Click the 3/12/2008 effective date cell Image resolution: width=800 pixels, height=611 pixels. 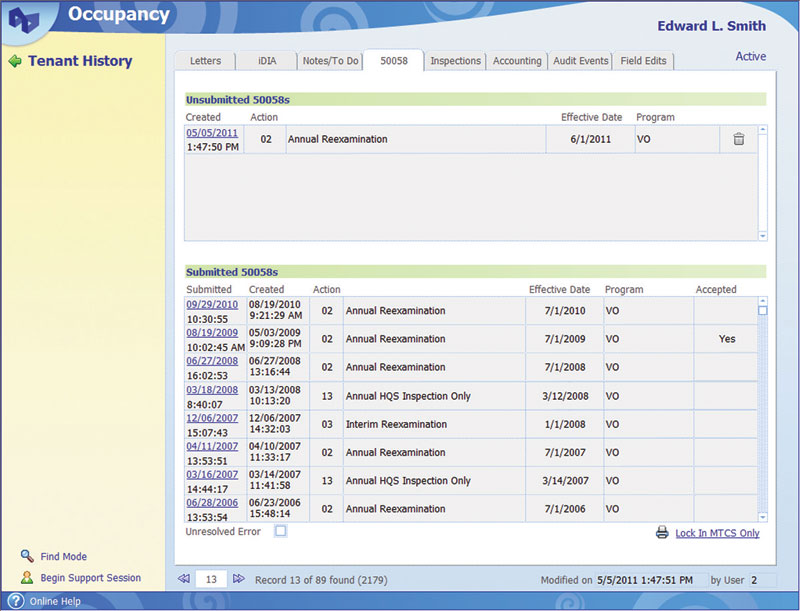pos(564,396)
